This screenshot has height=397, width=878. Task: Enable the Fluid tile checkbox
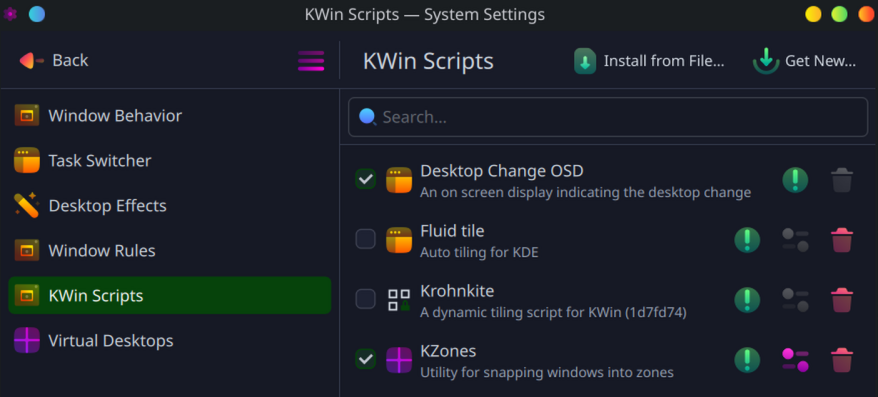click(366, 240)
